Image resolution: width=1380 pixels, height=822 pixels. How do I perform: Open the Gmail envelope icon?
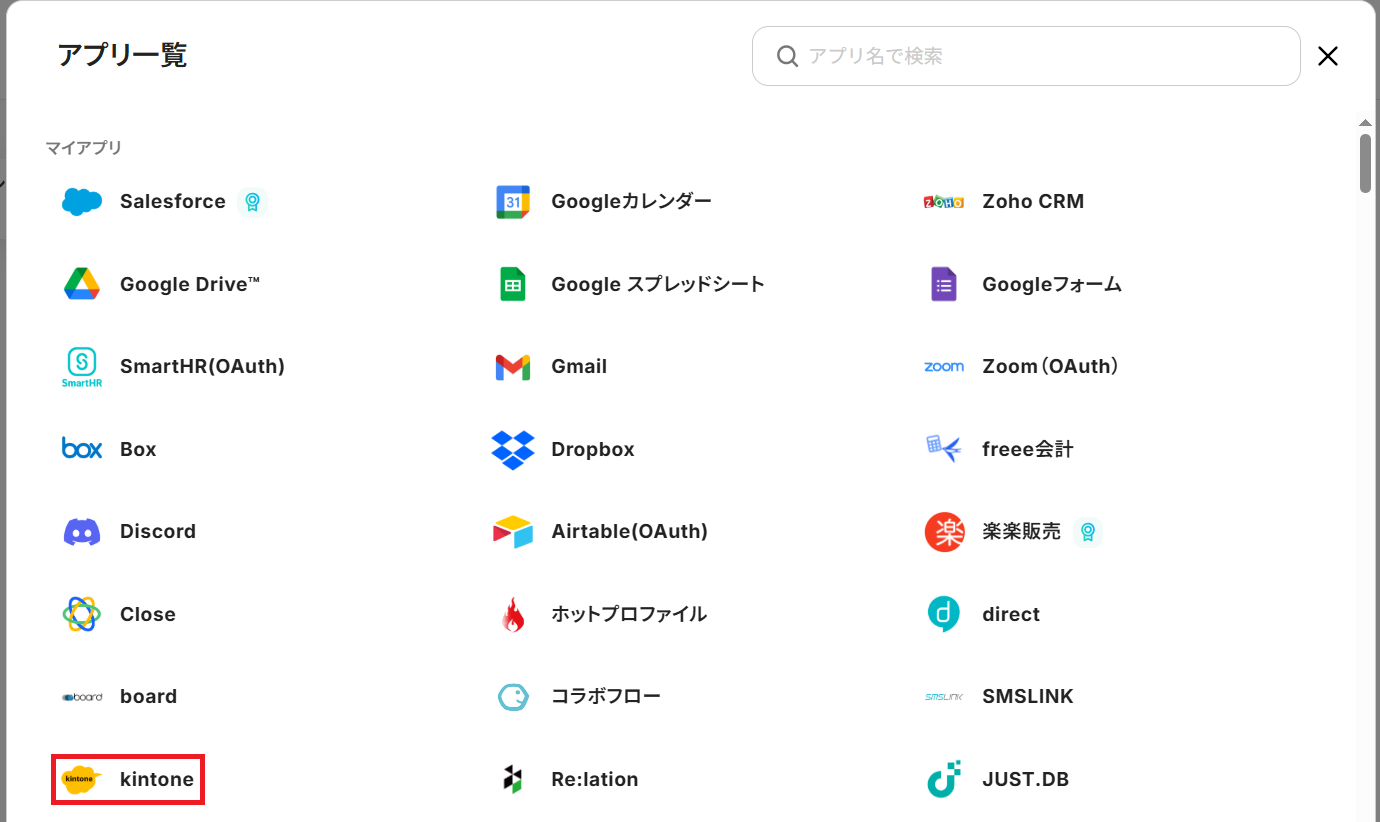[x=513, y=367]
